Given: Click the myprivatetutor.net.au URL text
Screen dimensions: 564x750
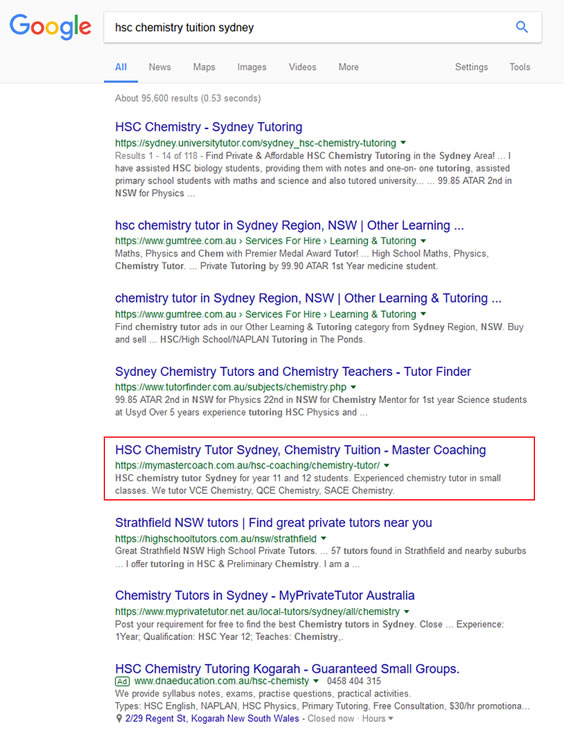Looking at the screenshot, I should click(257, 611).
